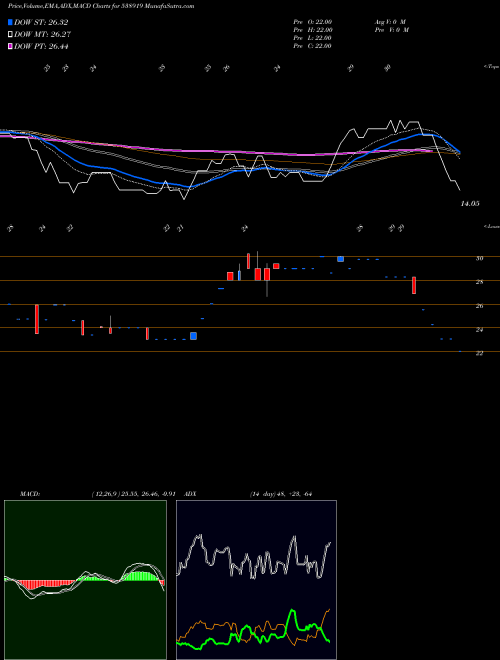The height and width of the screenshot is (660, 500).
Task: Click the magenta DOW PT legend swatch
Action: click(10, 46)
